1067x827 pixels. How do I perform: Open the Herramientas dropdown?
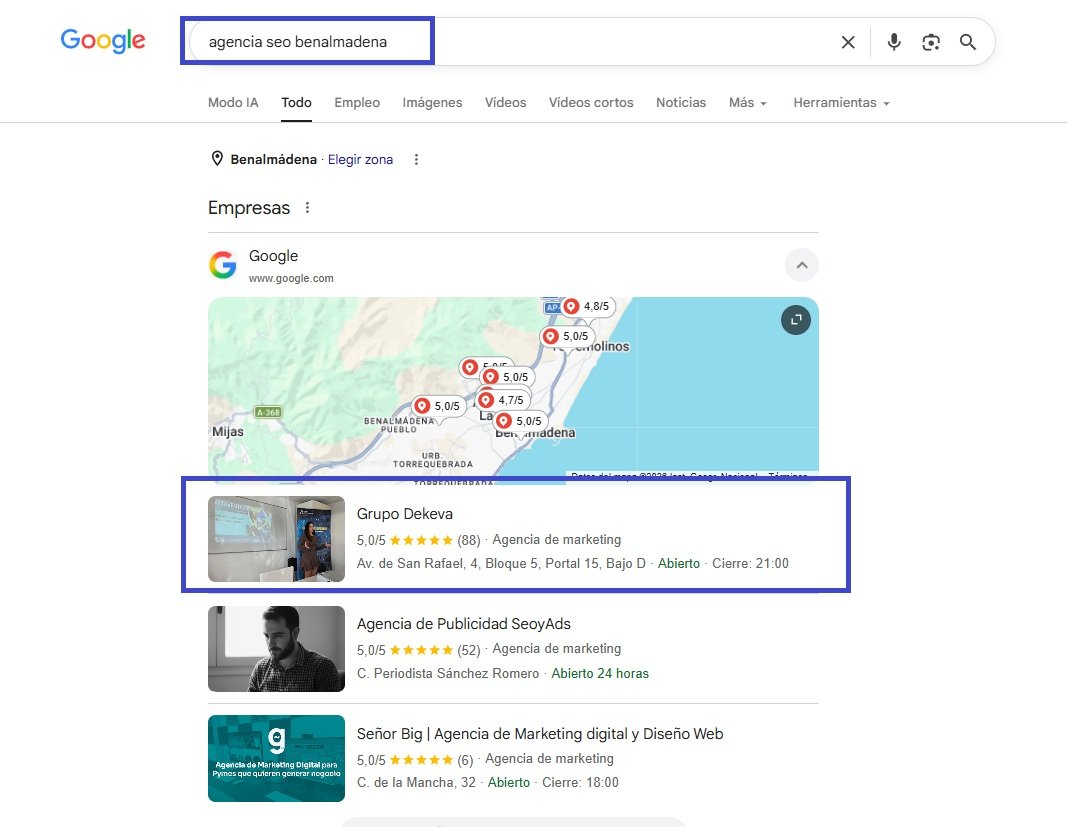842,102
